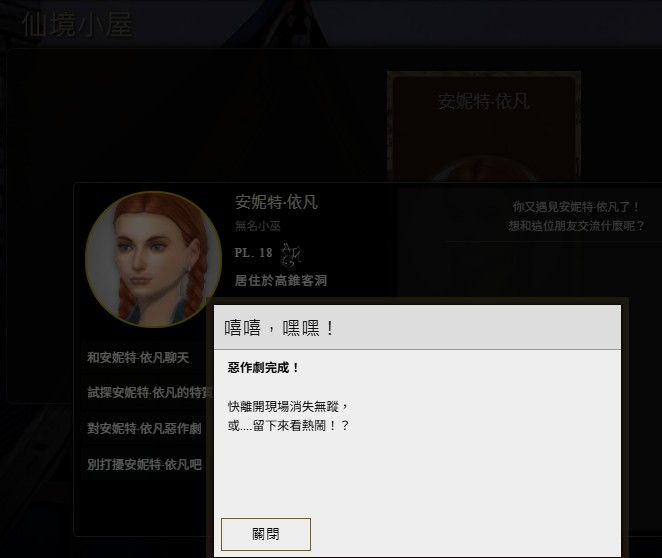The height and width of the screenshot is (558, 662).
Task: Click the 想和這位朋友交流什麼呢？ prompt
Action: [x=576, y=226]
